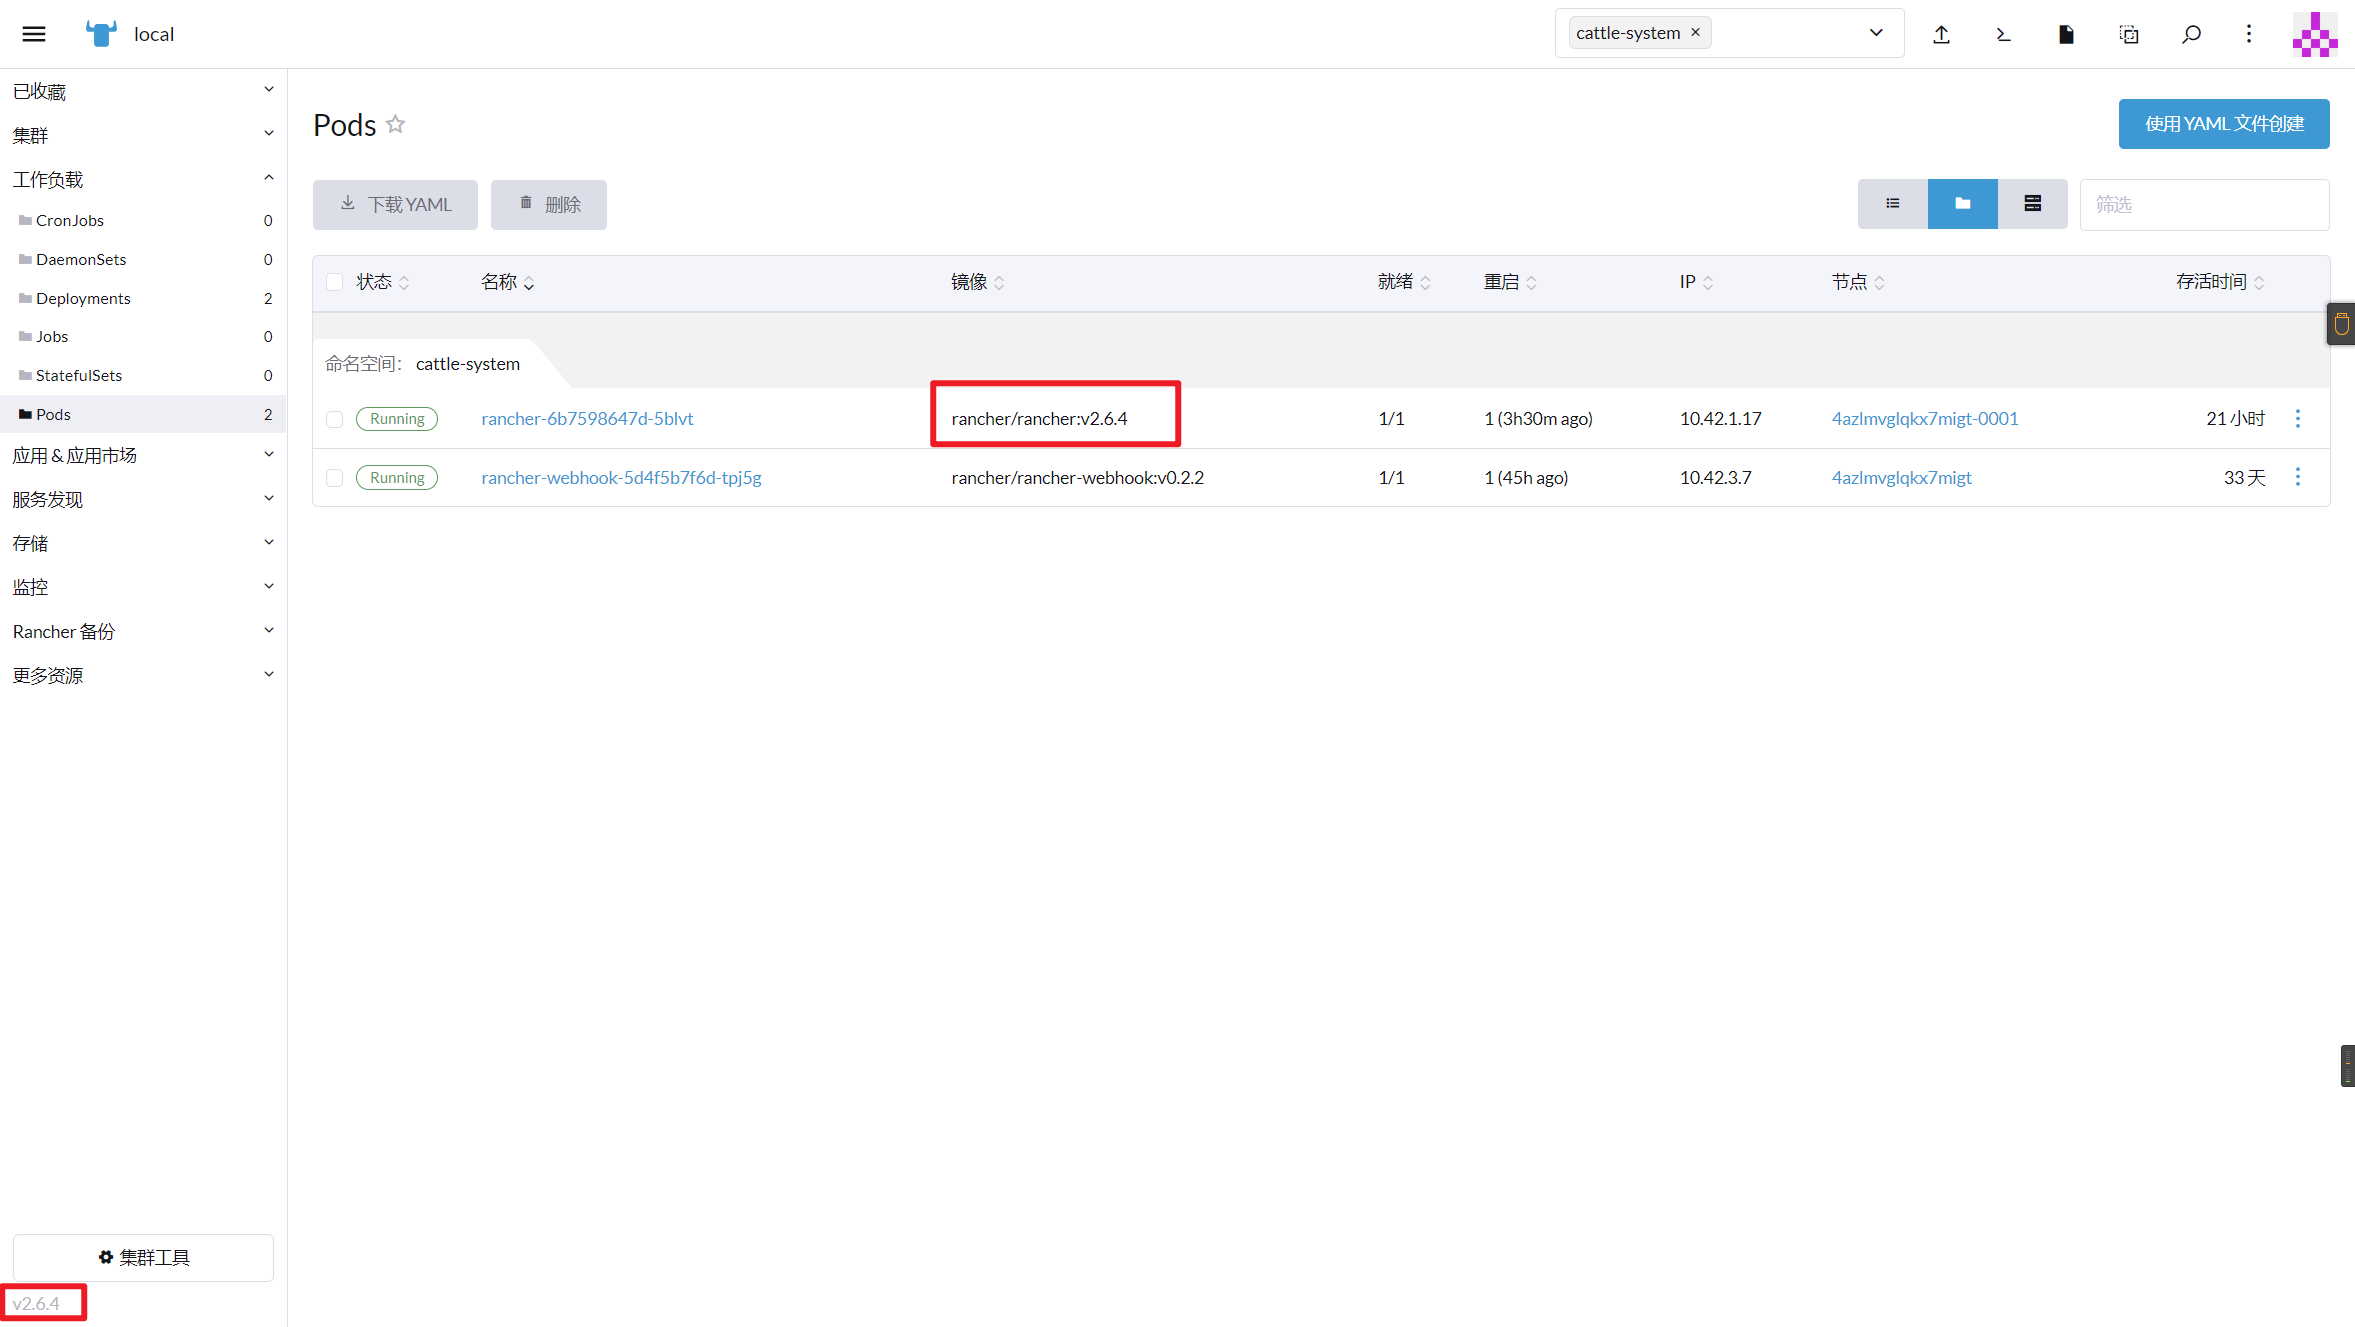The image size is (2355, 1327).
Task: Open actions menu for rancher-6b7598647d-5blvt row
Action: [2298, 418]
